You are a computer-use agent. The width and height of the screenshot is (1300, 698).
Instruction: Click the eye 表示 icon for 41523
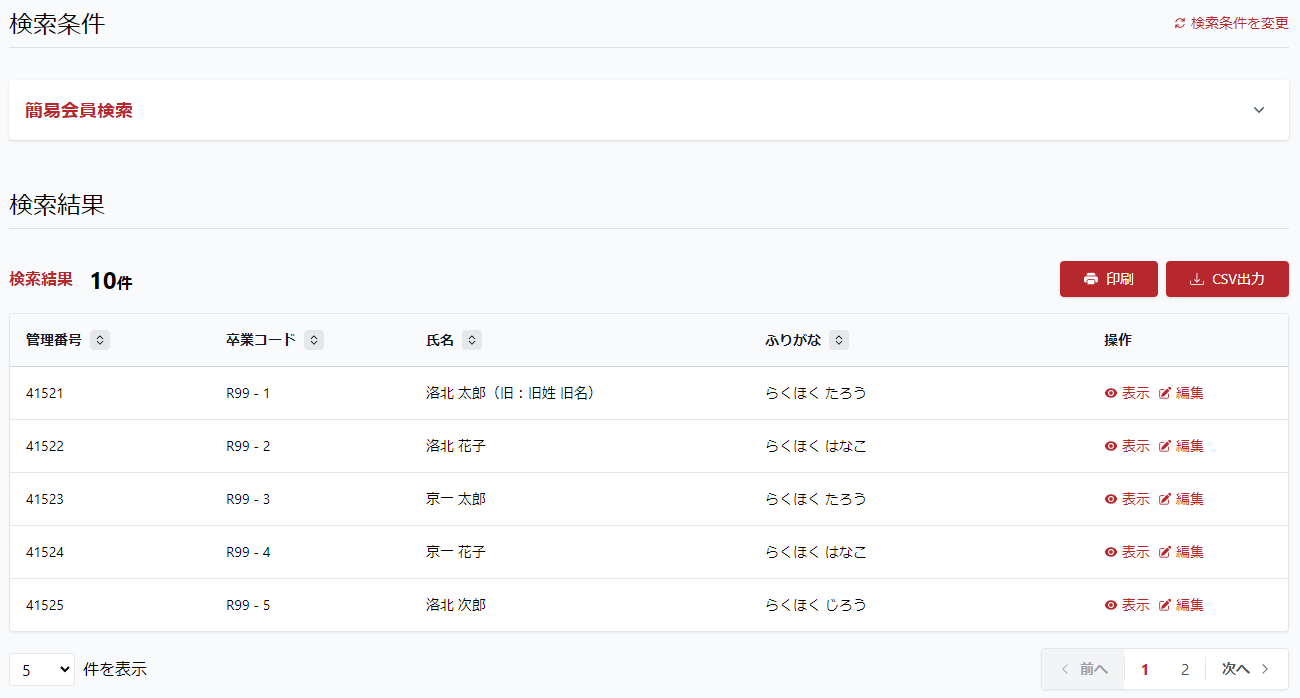point(1110,499)
